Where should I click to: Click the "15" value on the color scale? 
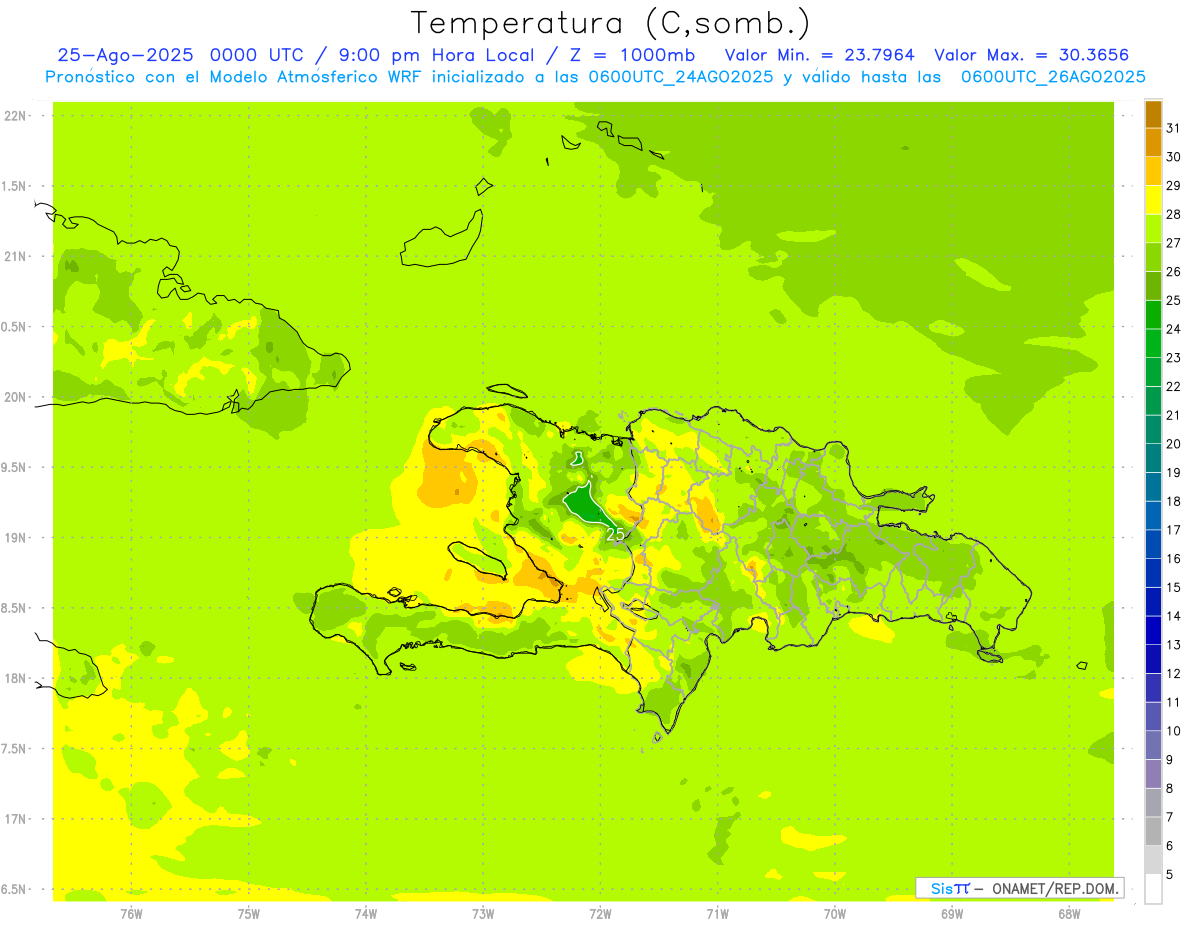click(1174, 587)
